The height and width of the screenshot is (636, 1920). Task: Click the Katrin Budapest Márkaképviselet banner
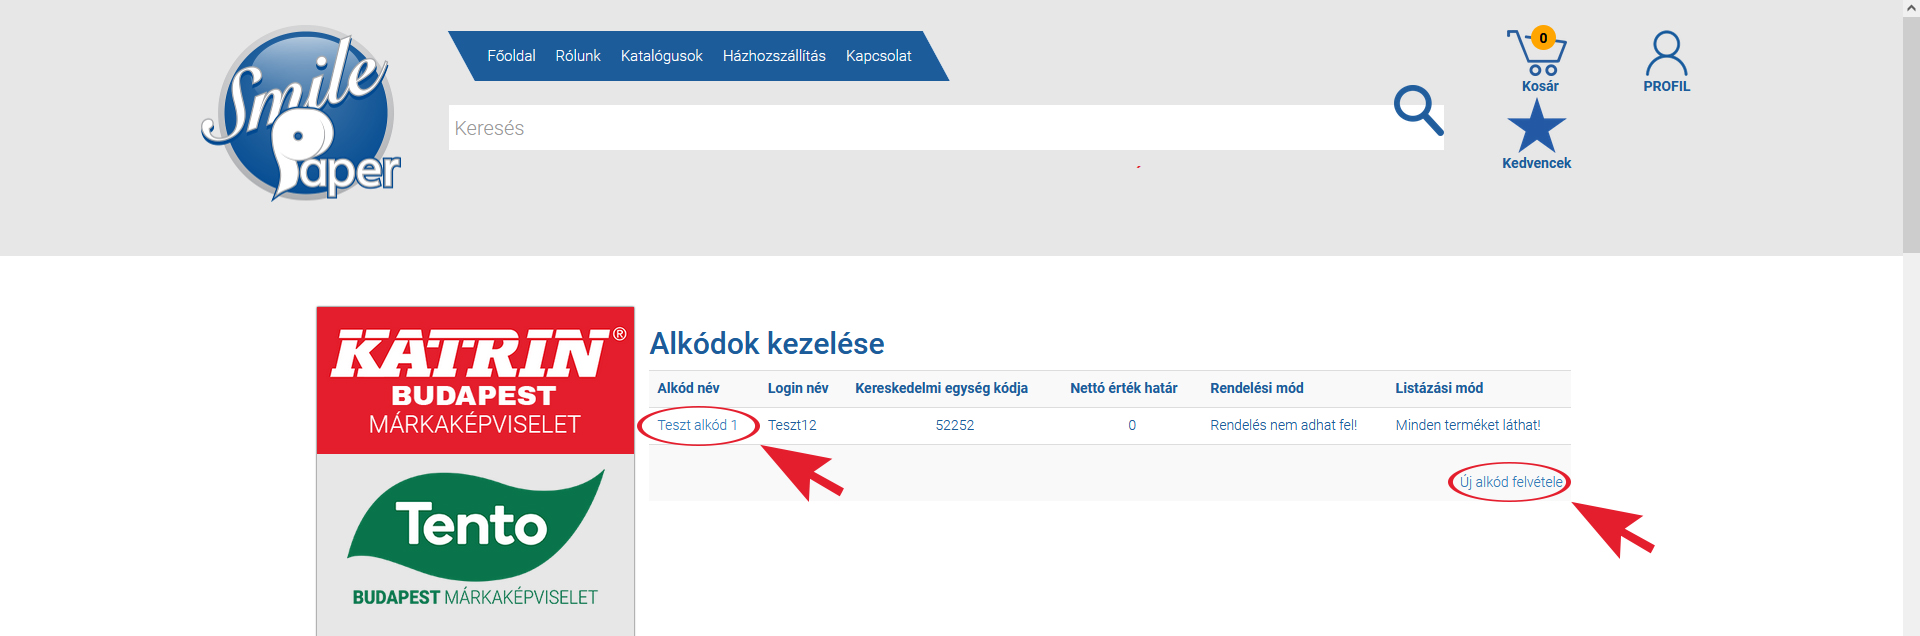[475, 380]
